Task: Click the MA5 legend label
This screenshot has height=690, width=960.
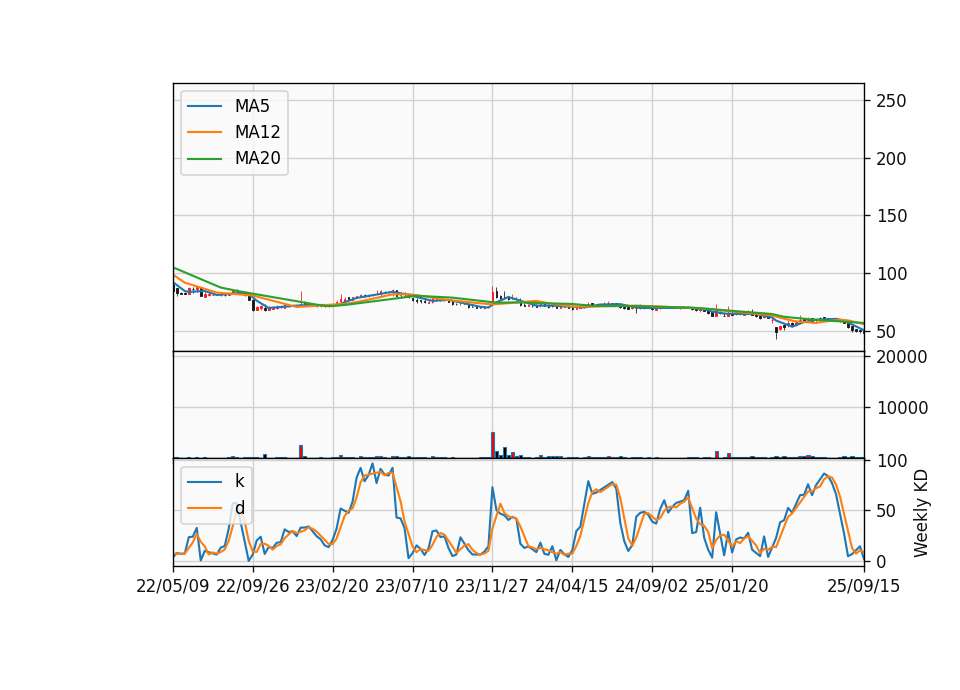Action: (x=252, y=106)
